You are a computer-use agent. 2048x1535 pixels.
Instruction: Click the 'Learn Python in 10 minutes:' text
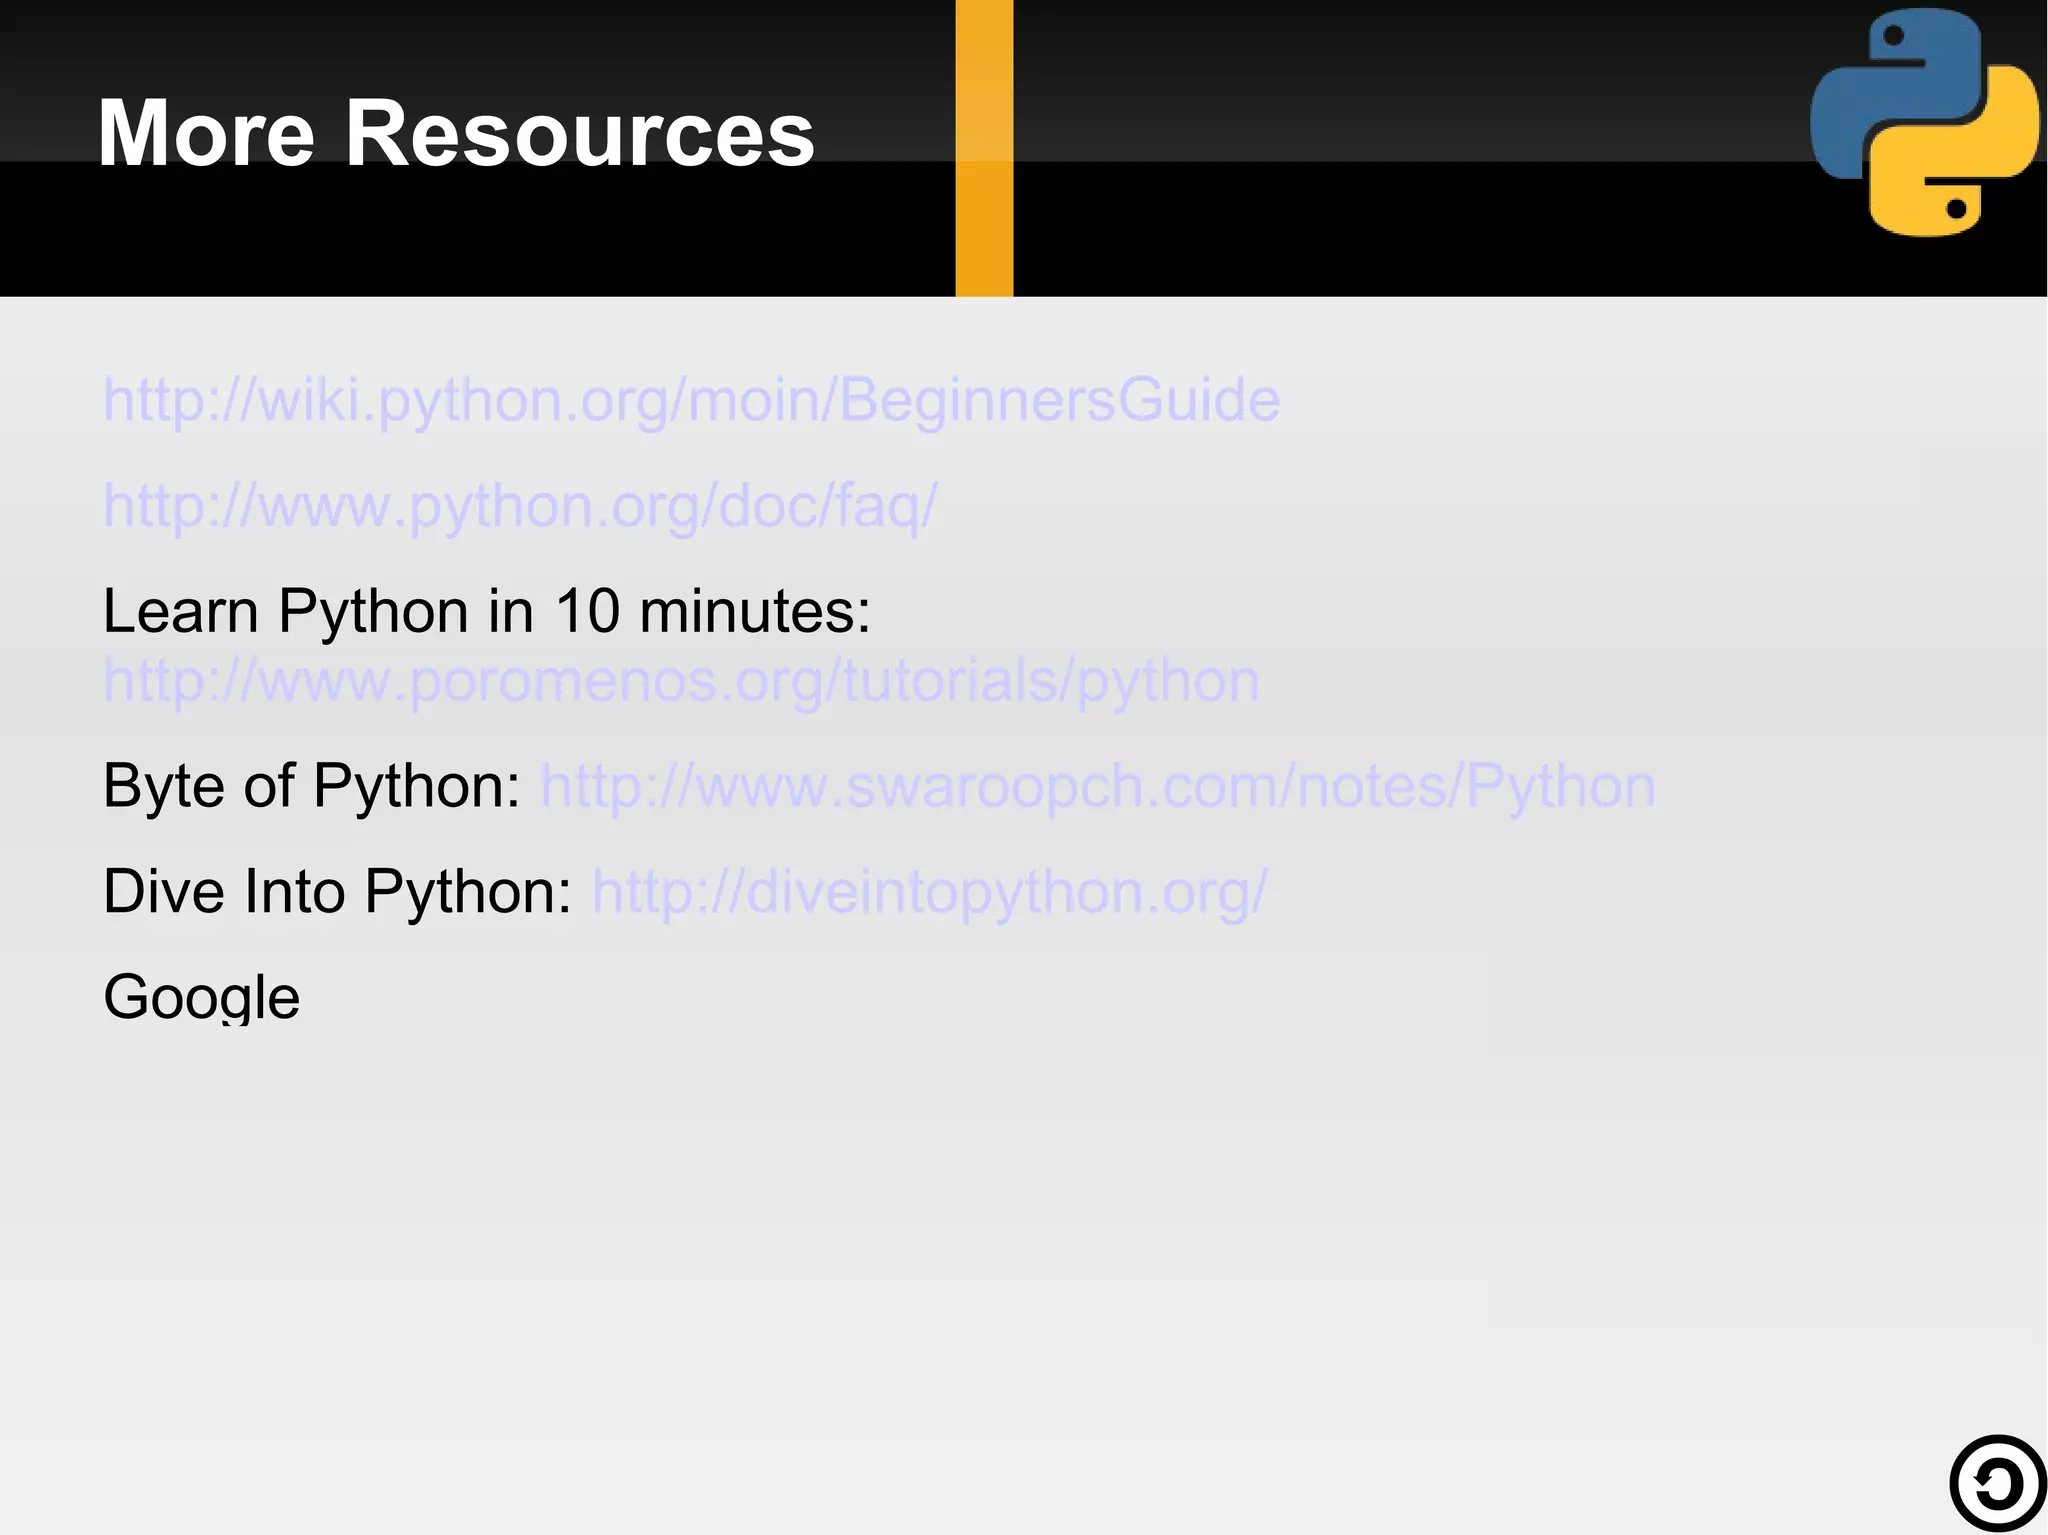point(486,611)
